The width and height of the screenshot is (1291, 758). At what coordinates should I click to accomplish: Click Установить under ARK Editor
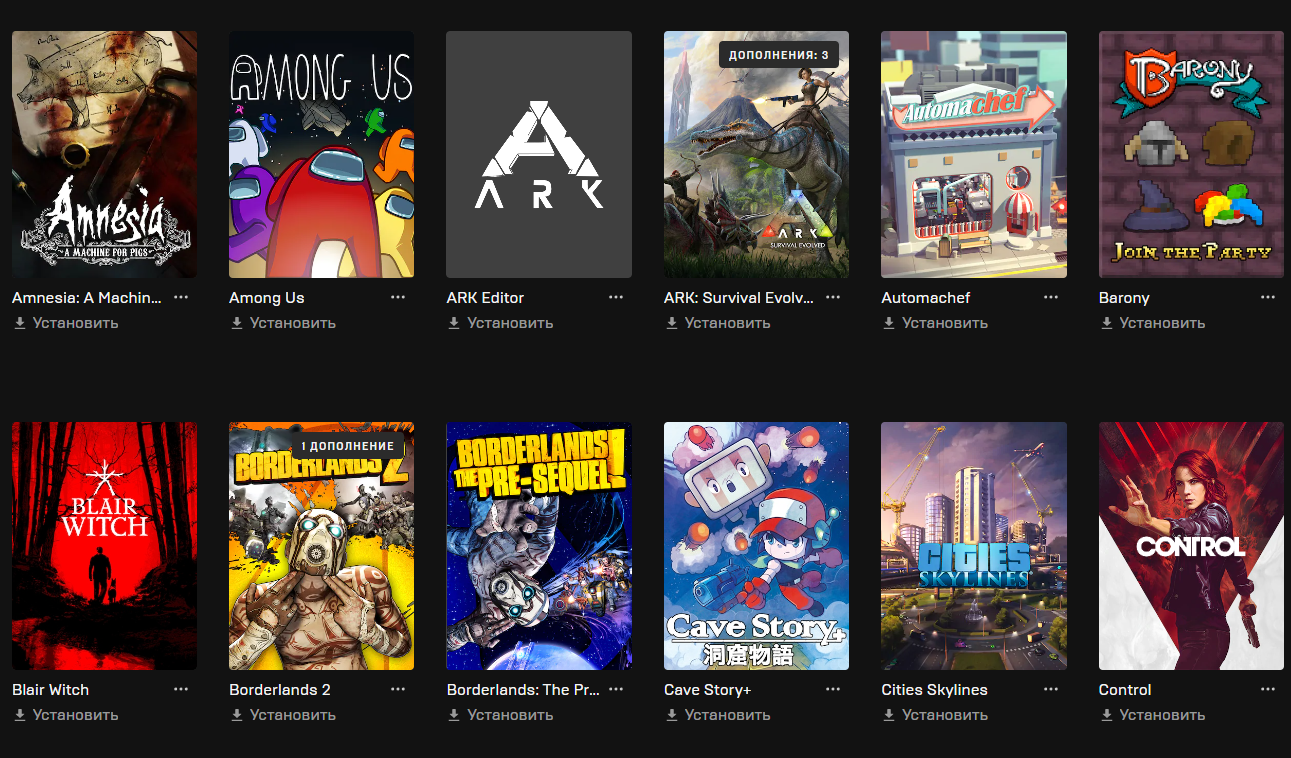(501, 323)
